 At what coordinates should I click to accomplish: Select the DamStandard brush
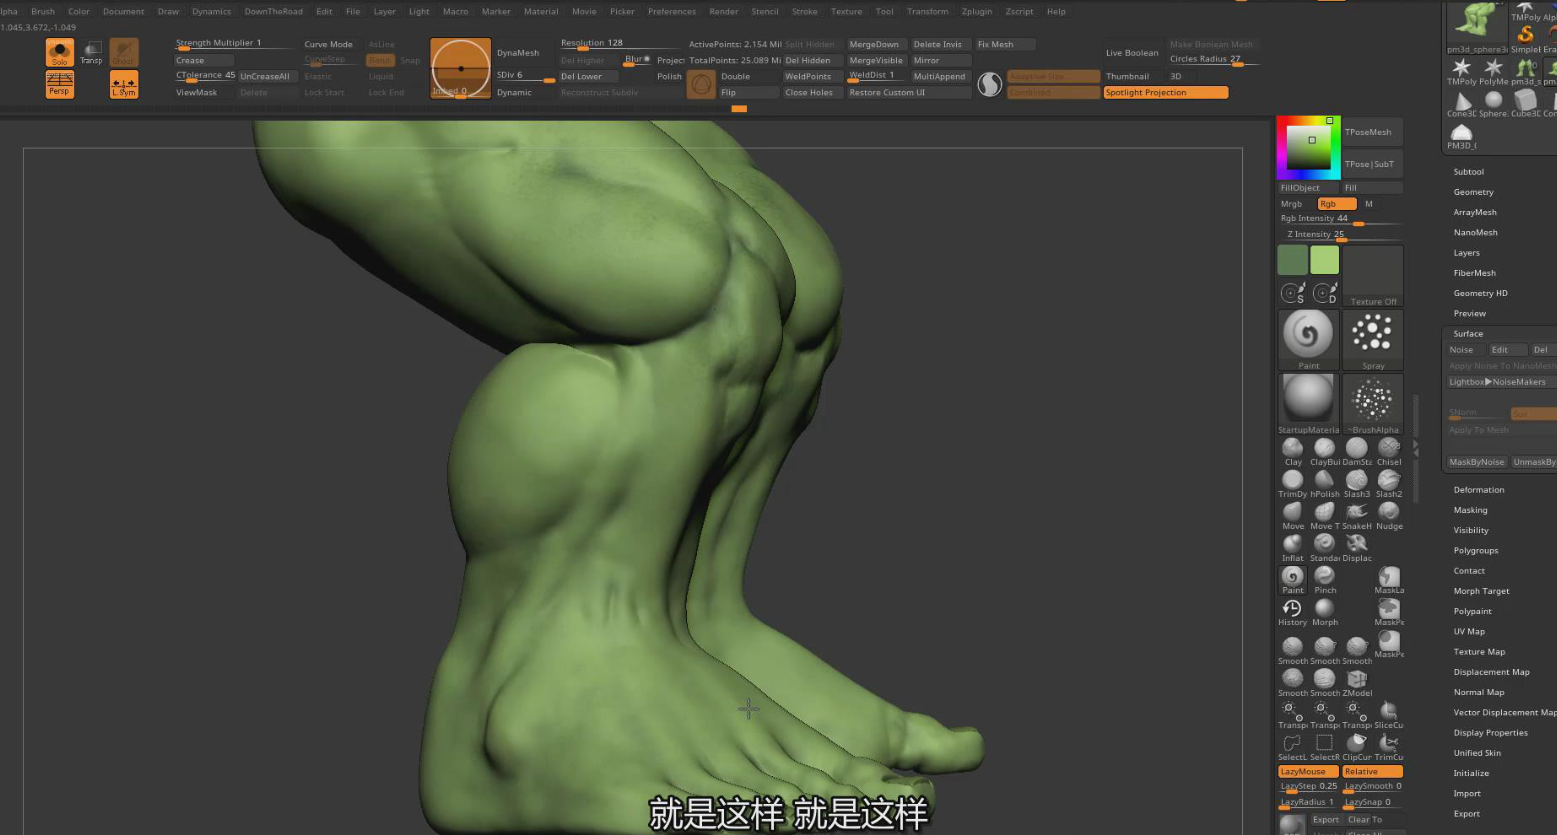click(1357, 452)
